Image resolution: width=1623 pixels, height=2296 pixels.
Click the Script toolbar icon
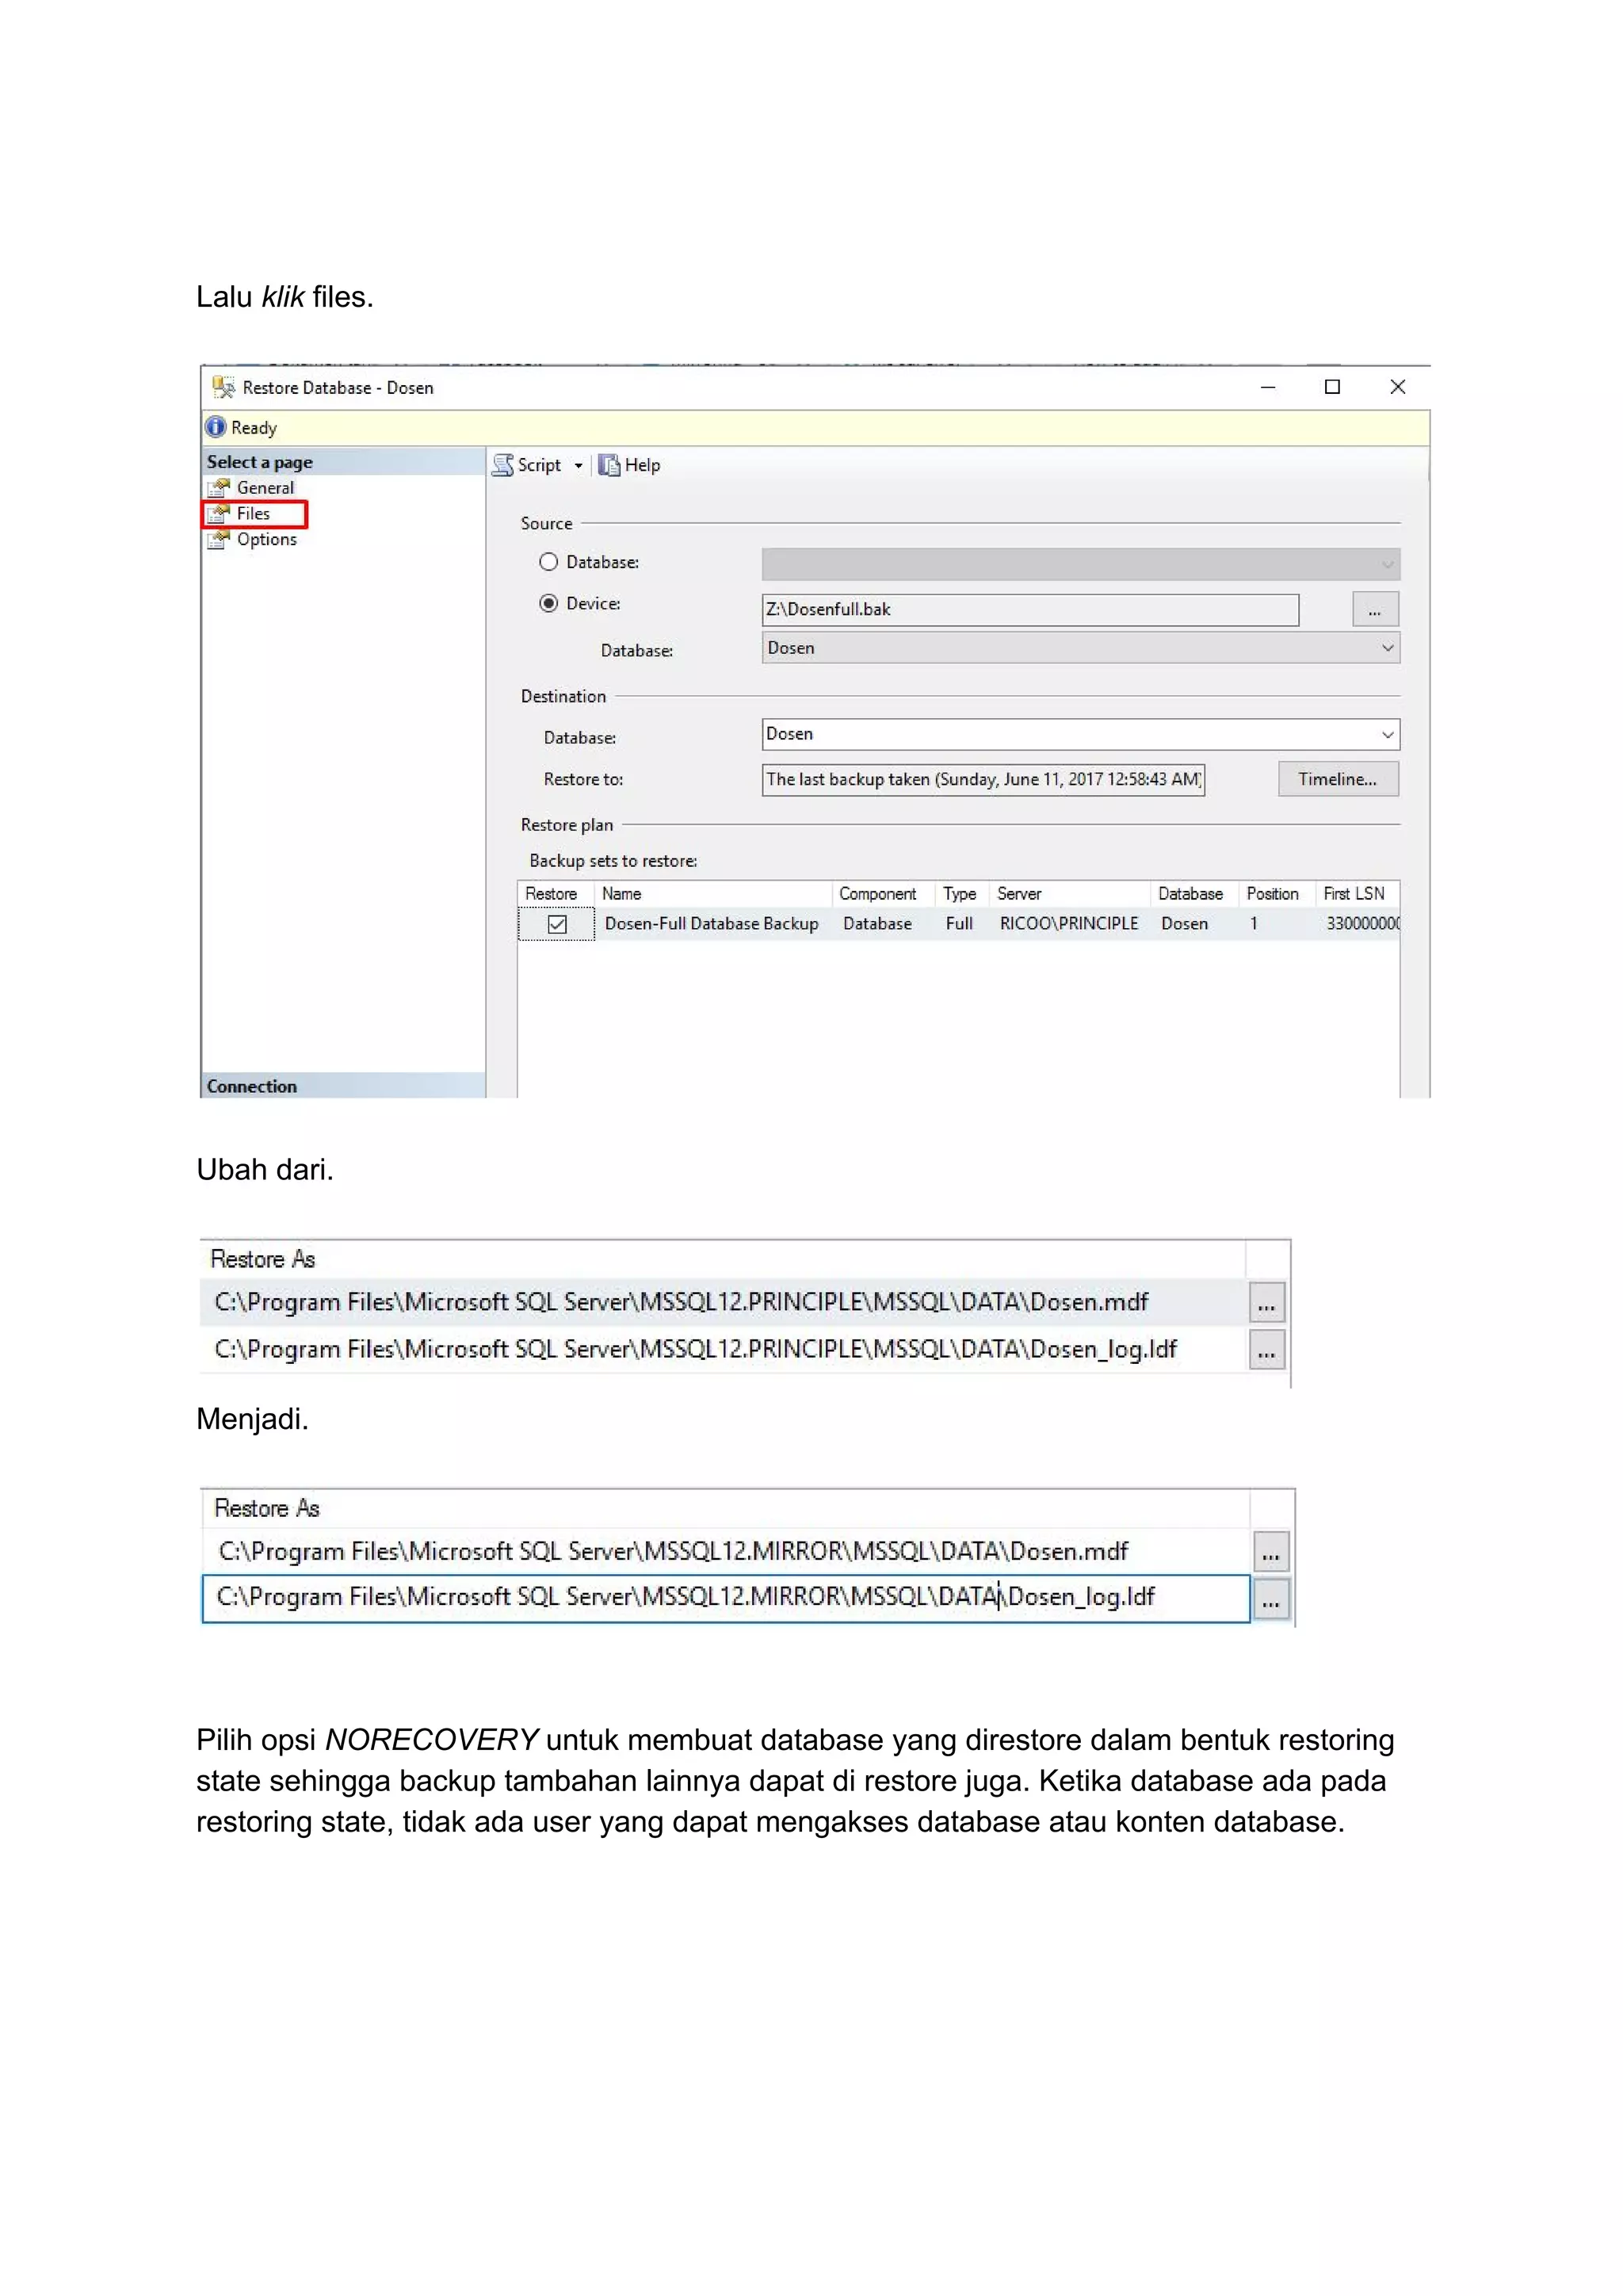click(x=503, y=465)
